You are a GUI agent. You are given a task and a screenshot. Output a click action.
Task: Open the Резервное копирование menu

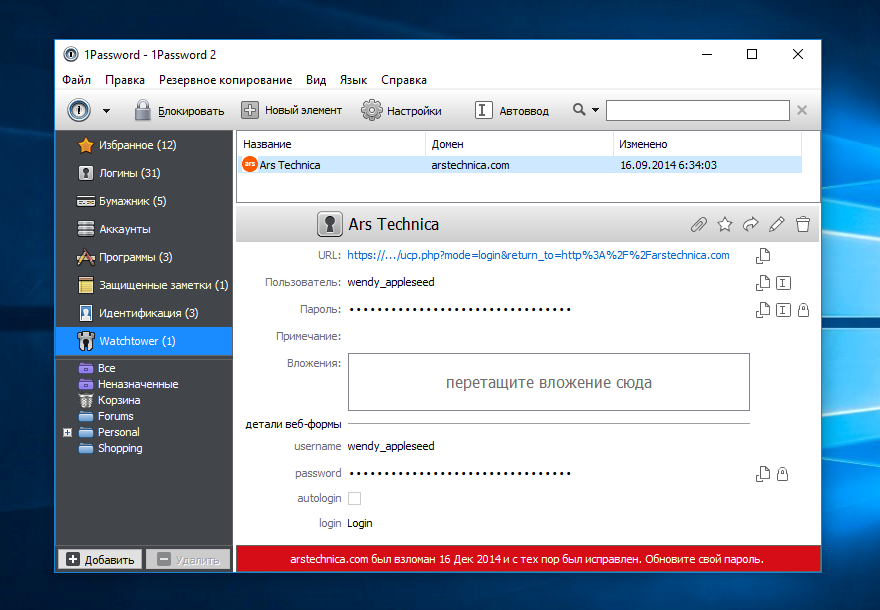pos(225,80)
